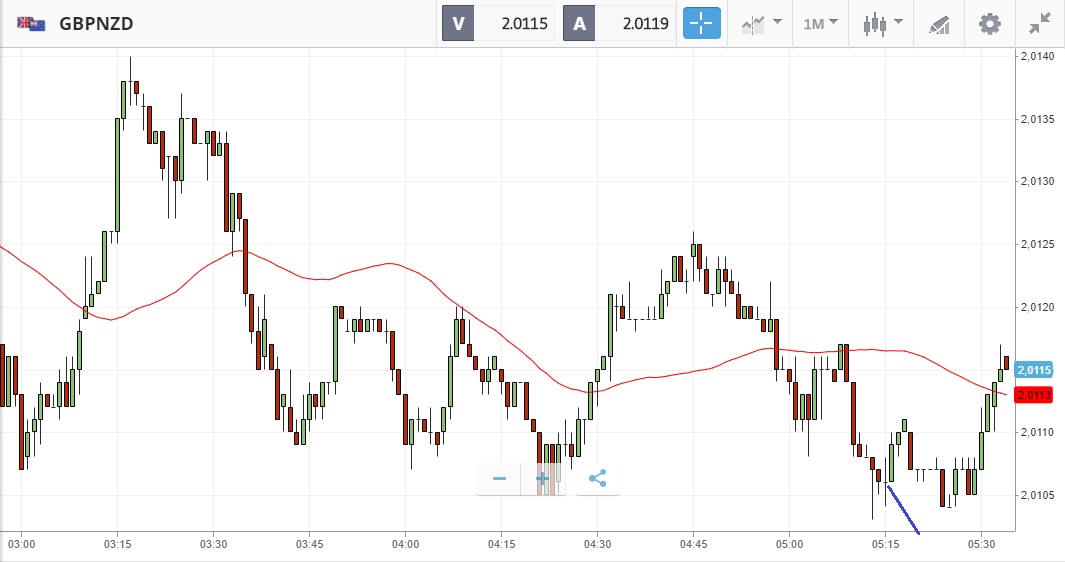Toggle the crosshair cursor tool
The height and width of the screenshot is (562, 1065).
click(x=702, y=23)
